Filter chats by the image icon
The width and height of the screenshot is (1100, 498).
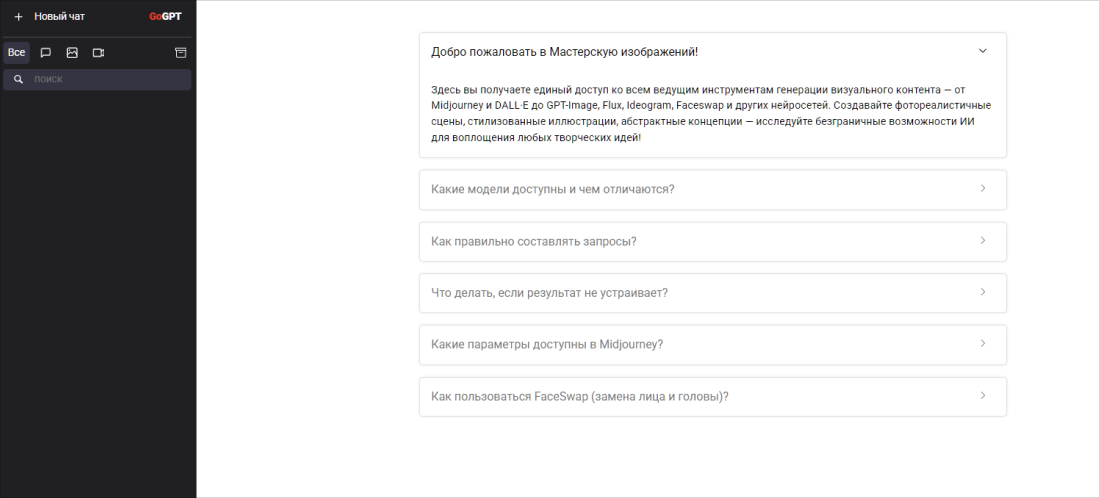click(72, 52)
